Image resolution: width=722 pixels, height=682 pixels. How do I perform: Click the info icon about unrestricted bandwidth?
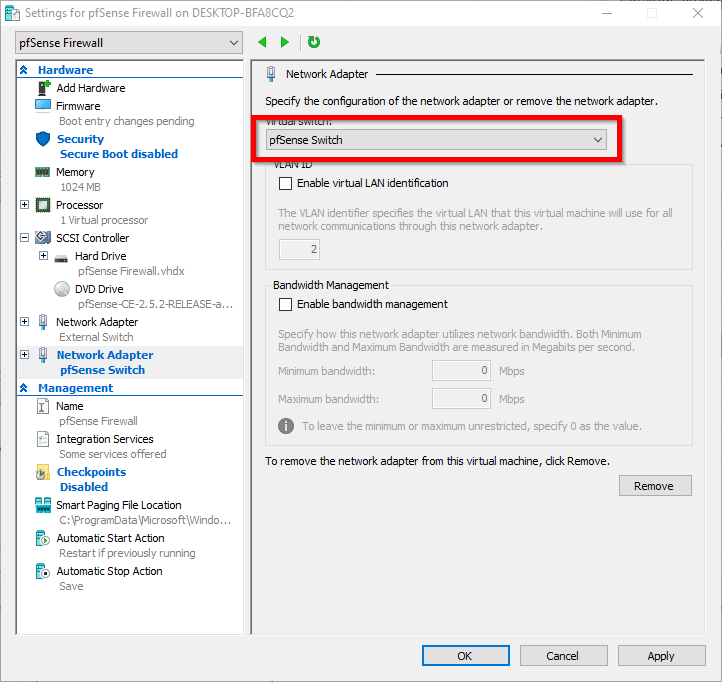tap(286, 426)
